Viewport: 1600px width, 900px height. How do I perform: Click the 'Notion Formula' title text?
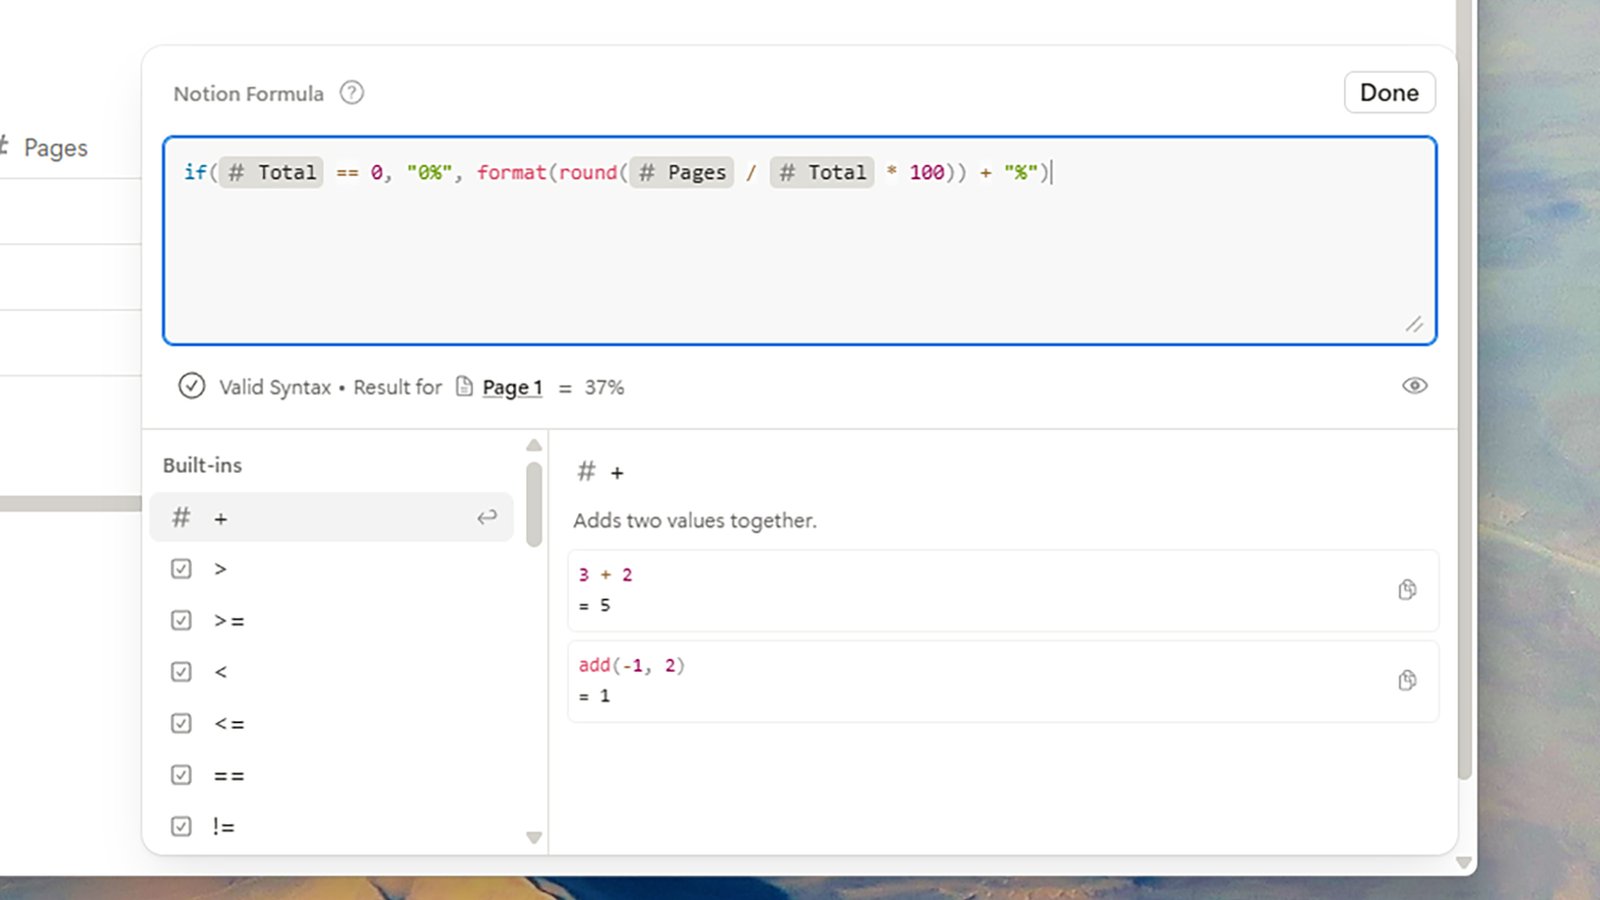coord(248,94)
